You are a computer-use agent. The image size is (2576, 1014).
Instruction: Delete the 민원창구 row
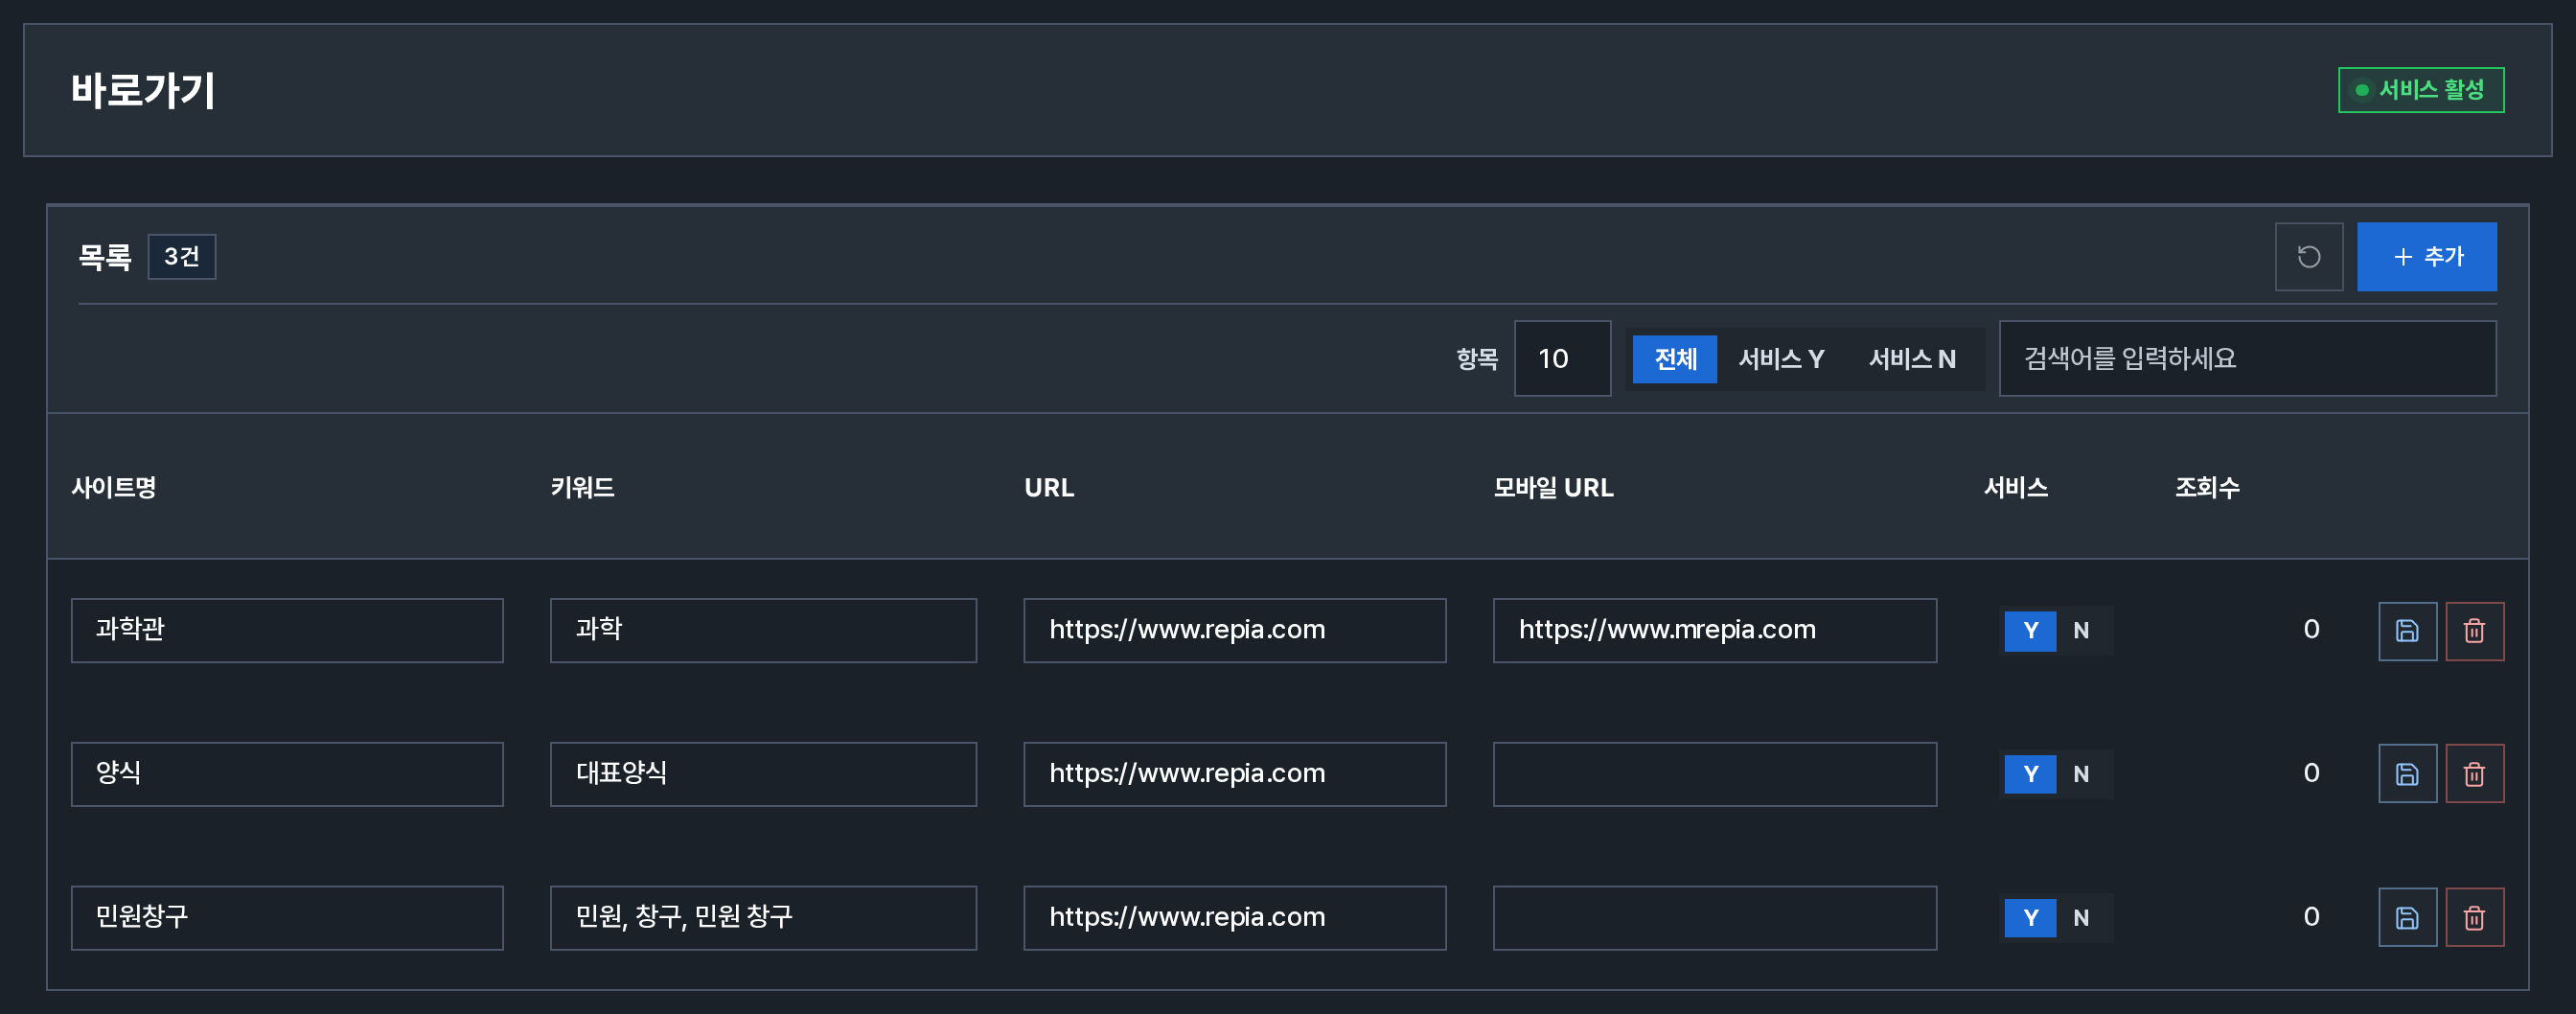tap(2474, 918)
